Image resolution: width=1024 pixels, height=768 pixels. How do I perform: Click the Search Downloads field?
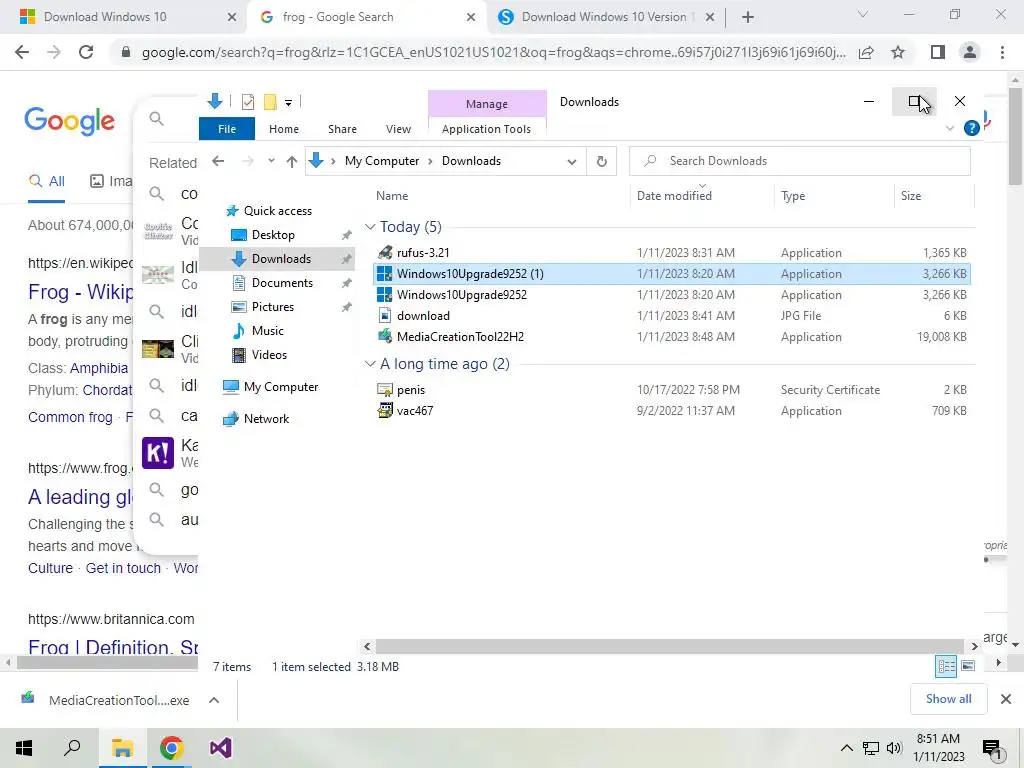point(799,161)
